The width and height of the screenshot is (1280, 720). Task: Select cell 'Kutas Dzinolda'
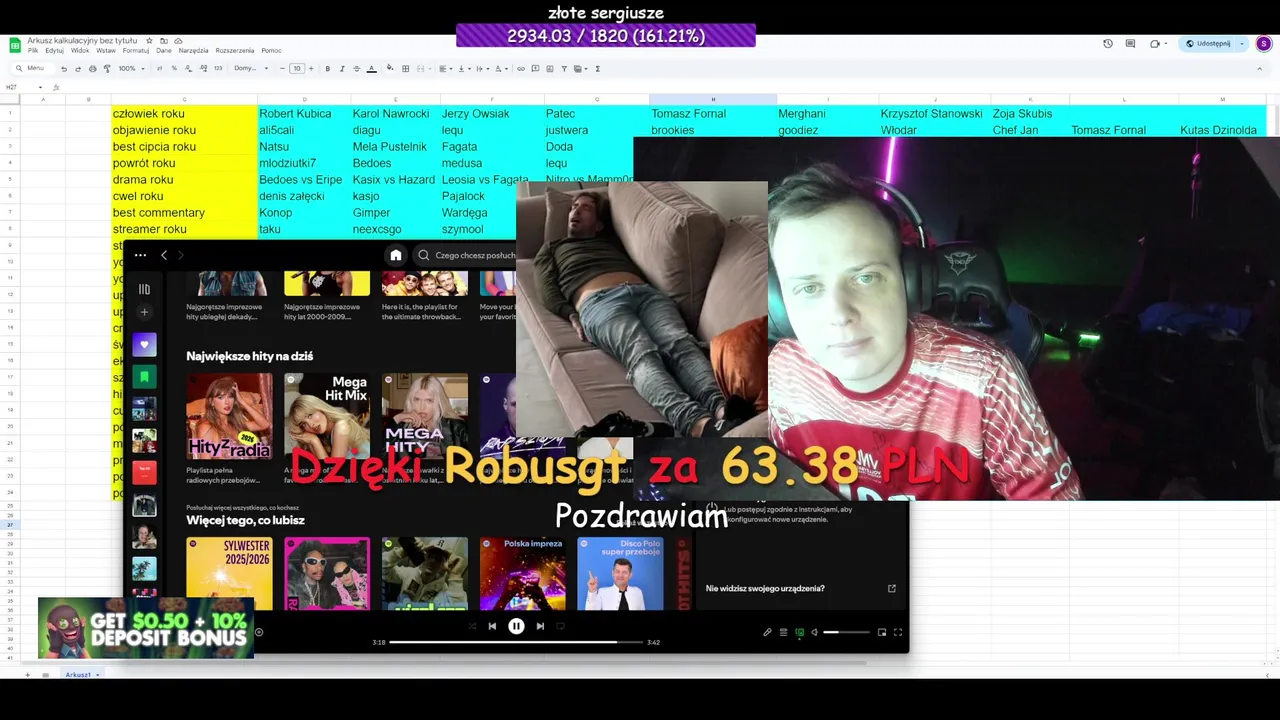pos(1222,130)
